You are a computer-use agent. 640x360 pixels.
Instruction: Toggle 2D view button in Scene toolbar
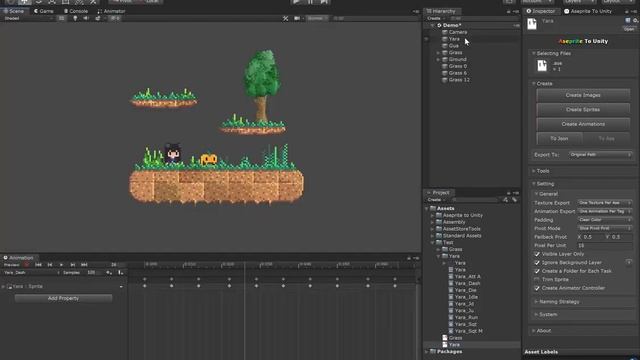61,18
